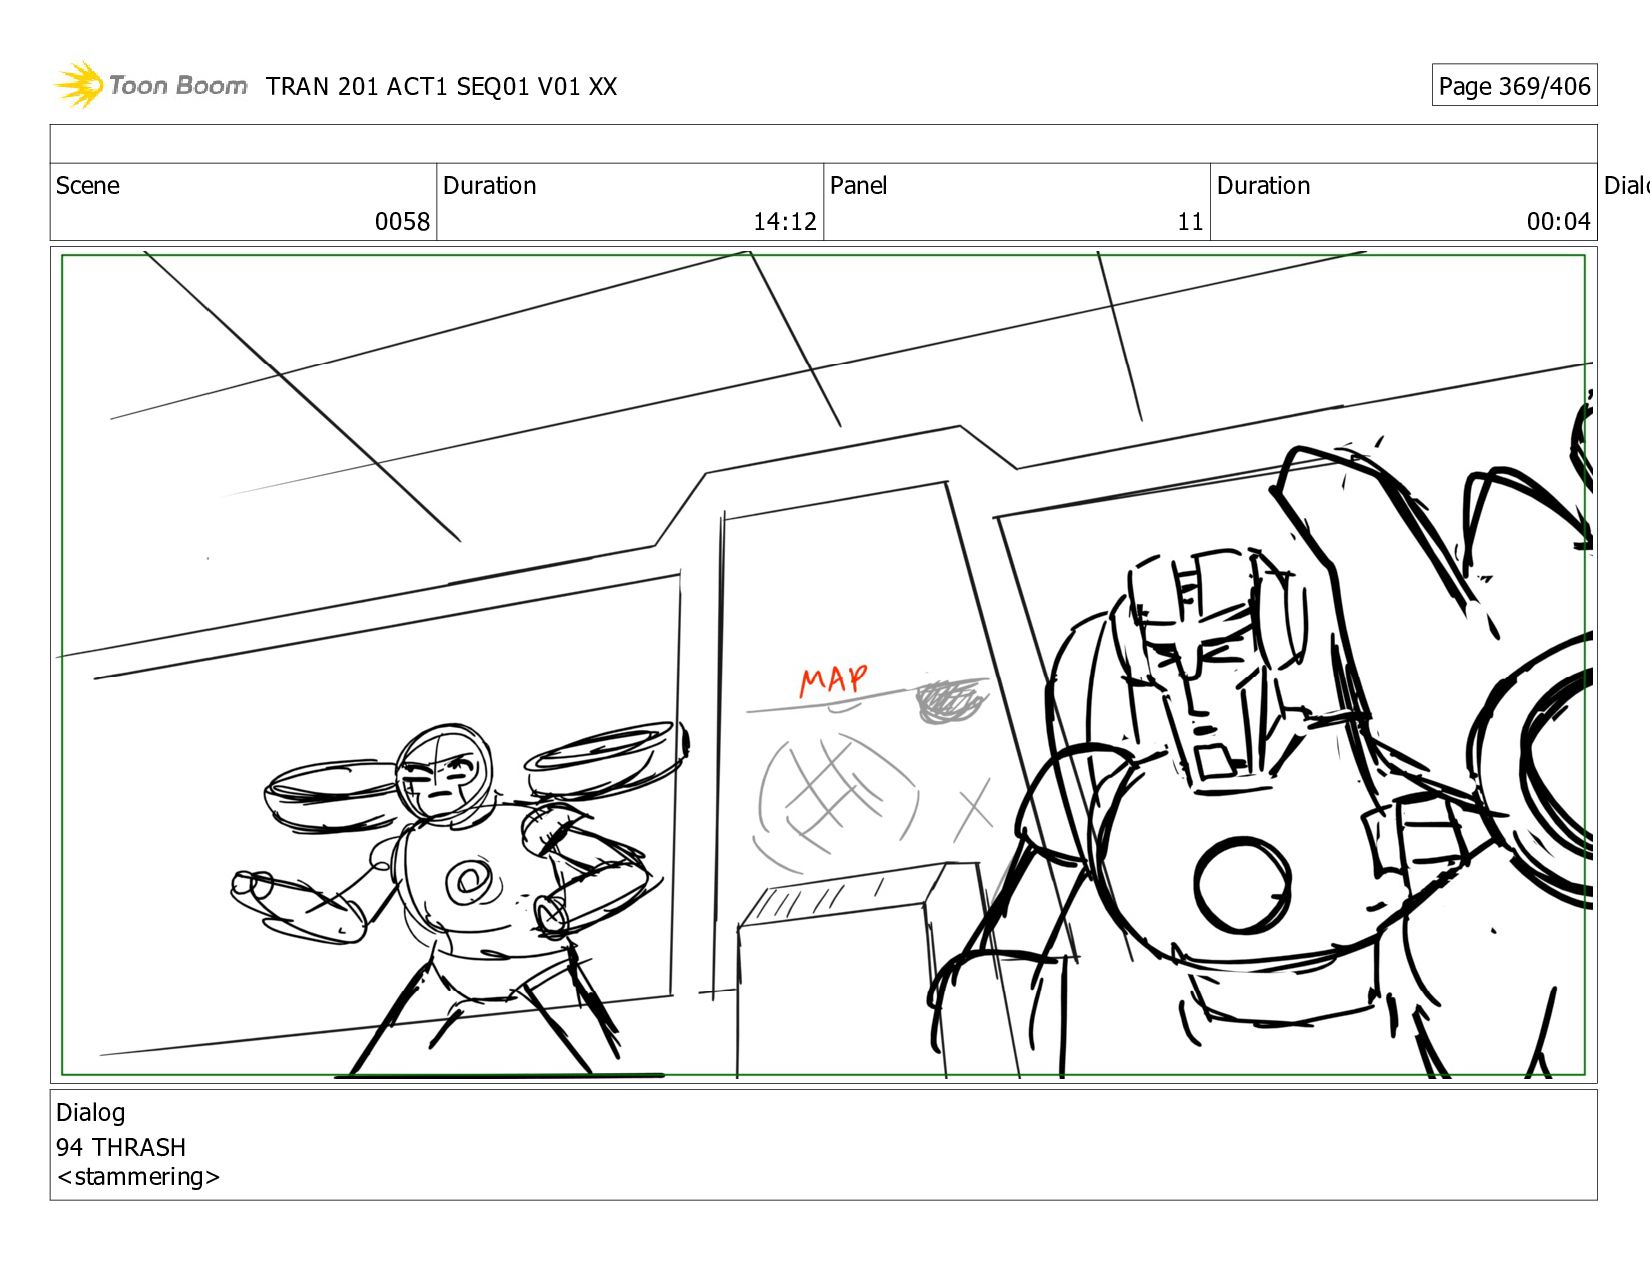Click the Page 369/406 indicator
This screenshot has width=1650, height=1275.
point(1514,86)
